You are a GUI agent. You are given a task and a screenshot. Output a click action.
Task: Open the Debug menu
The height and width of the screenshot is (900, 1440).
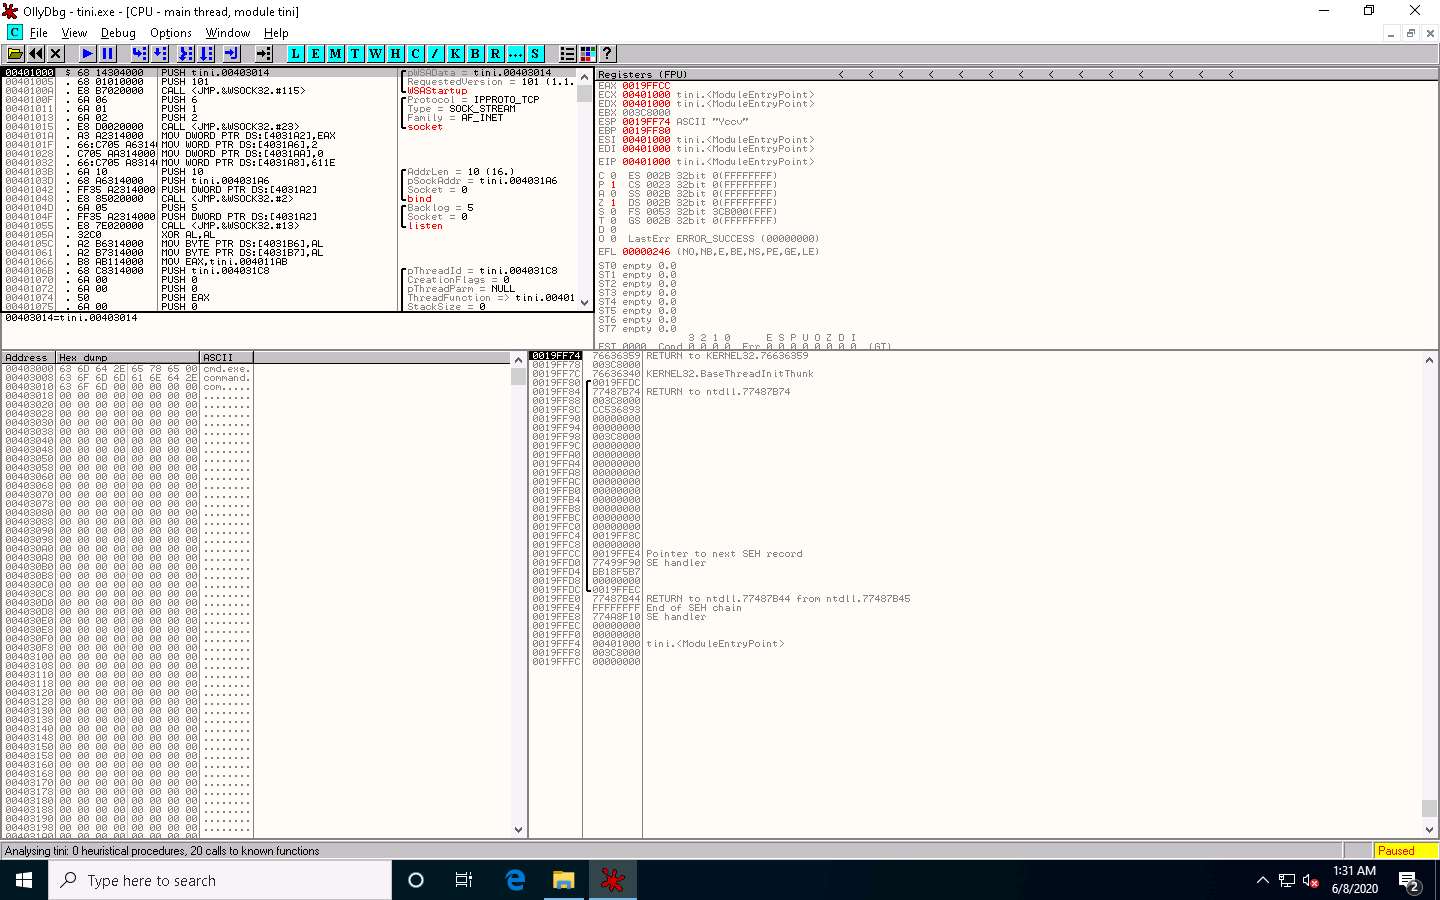point(118,33)
